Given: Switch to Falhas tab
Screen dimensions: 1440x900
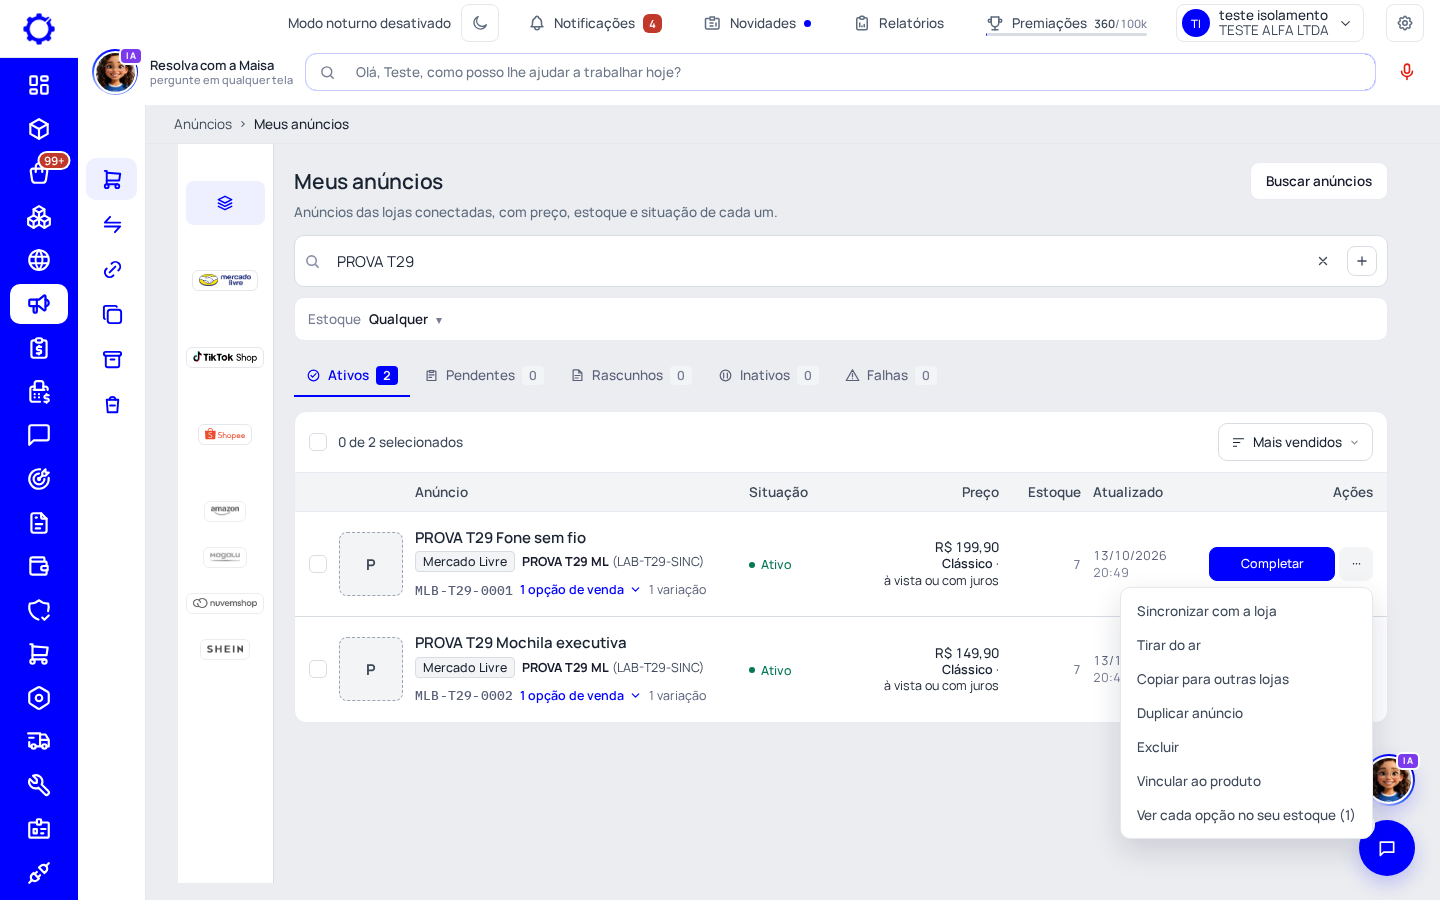Looking at the screenshot, I should click(x=891, y=375).
